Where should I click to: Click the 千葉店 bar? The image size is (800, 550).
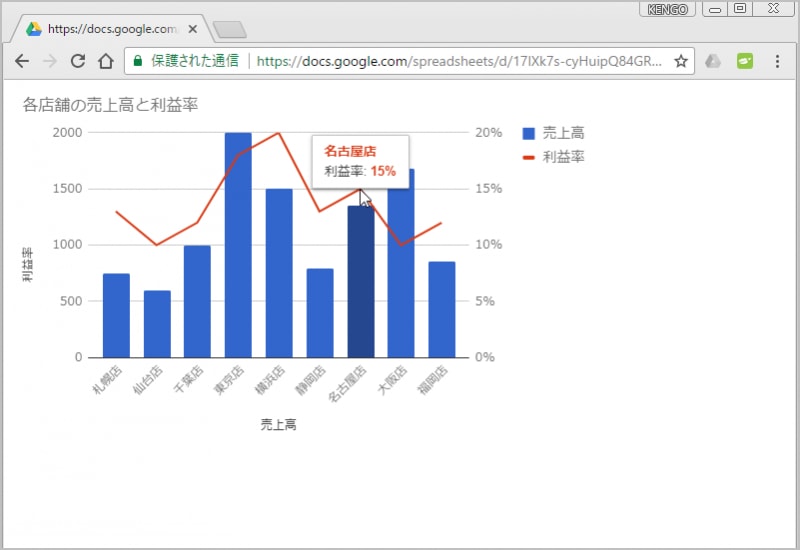[x=197, y=302]
